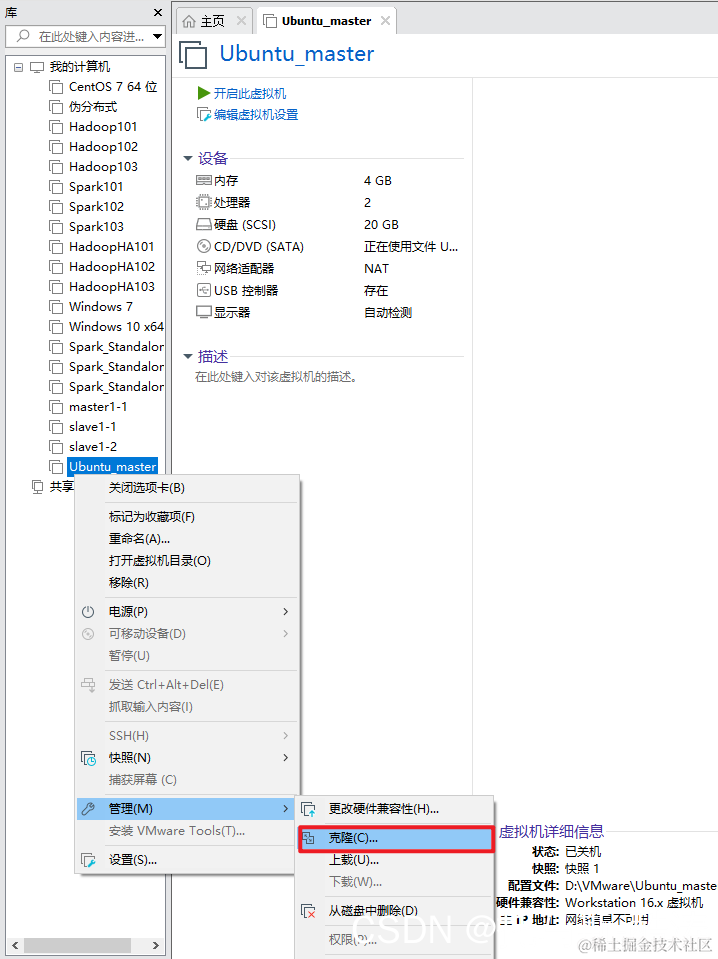Image resolution: width=718 pixels, height=959 pixels.
Task: Click 开启此虚拟机 link
Action: tap(250, 94)
